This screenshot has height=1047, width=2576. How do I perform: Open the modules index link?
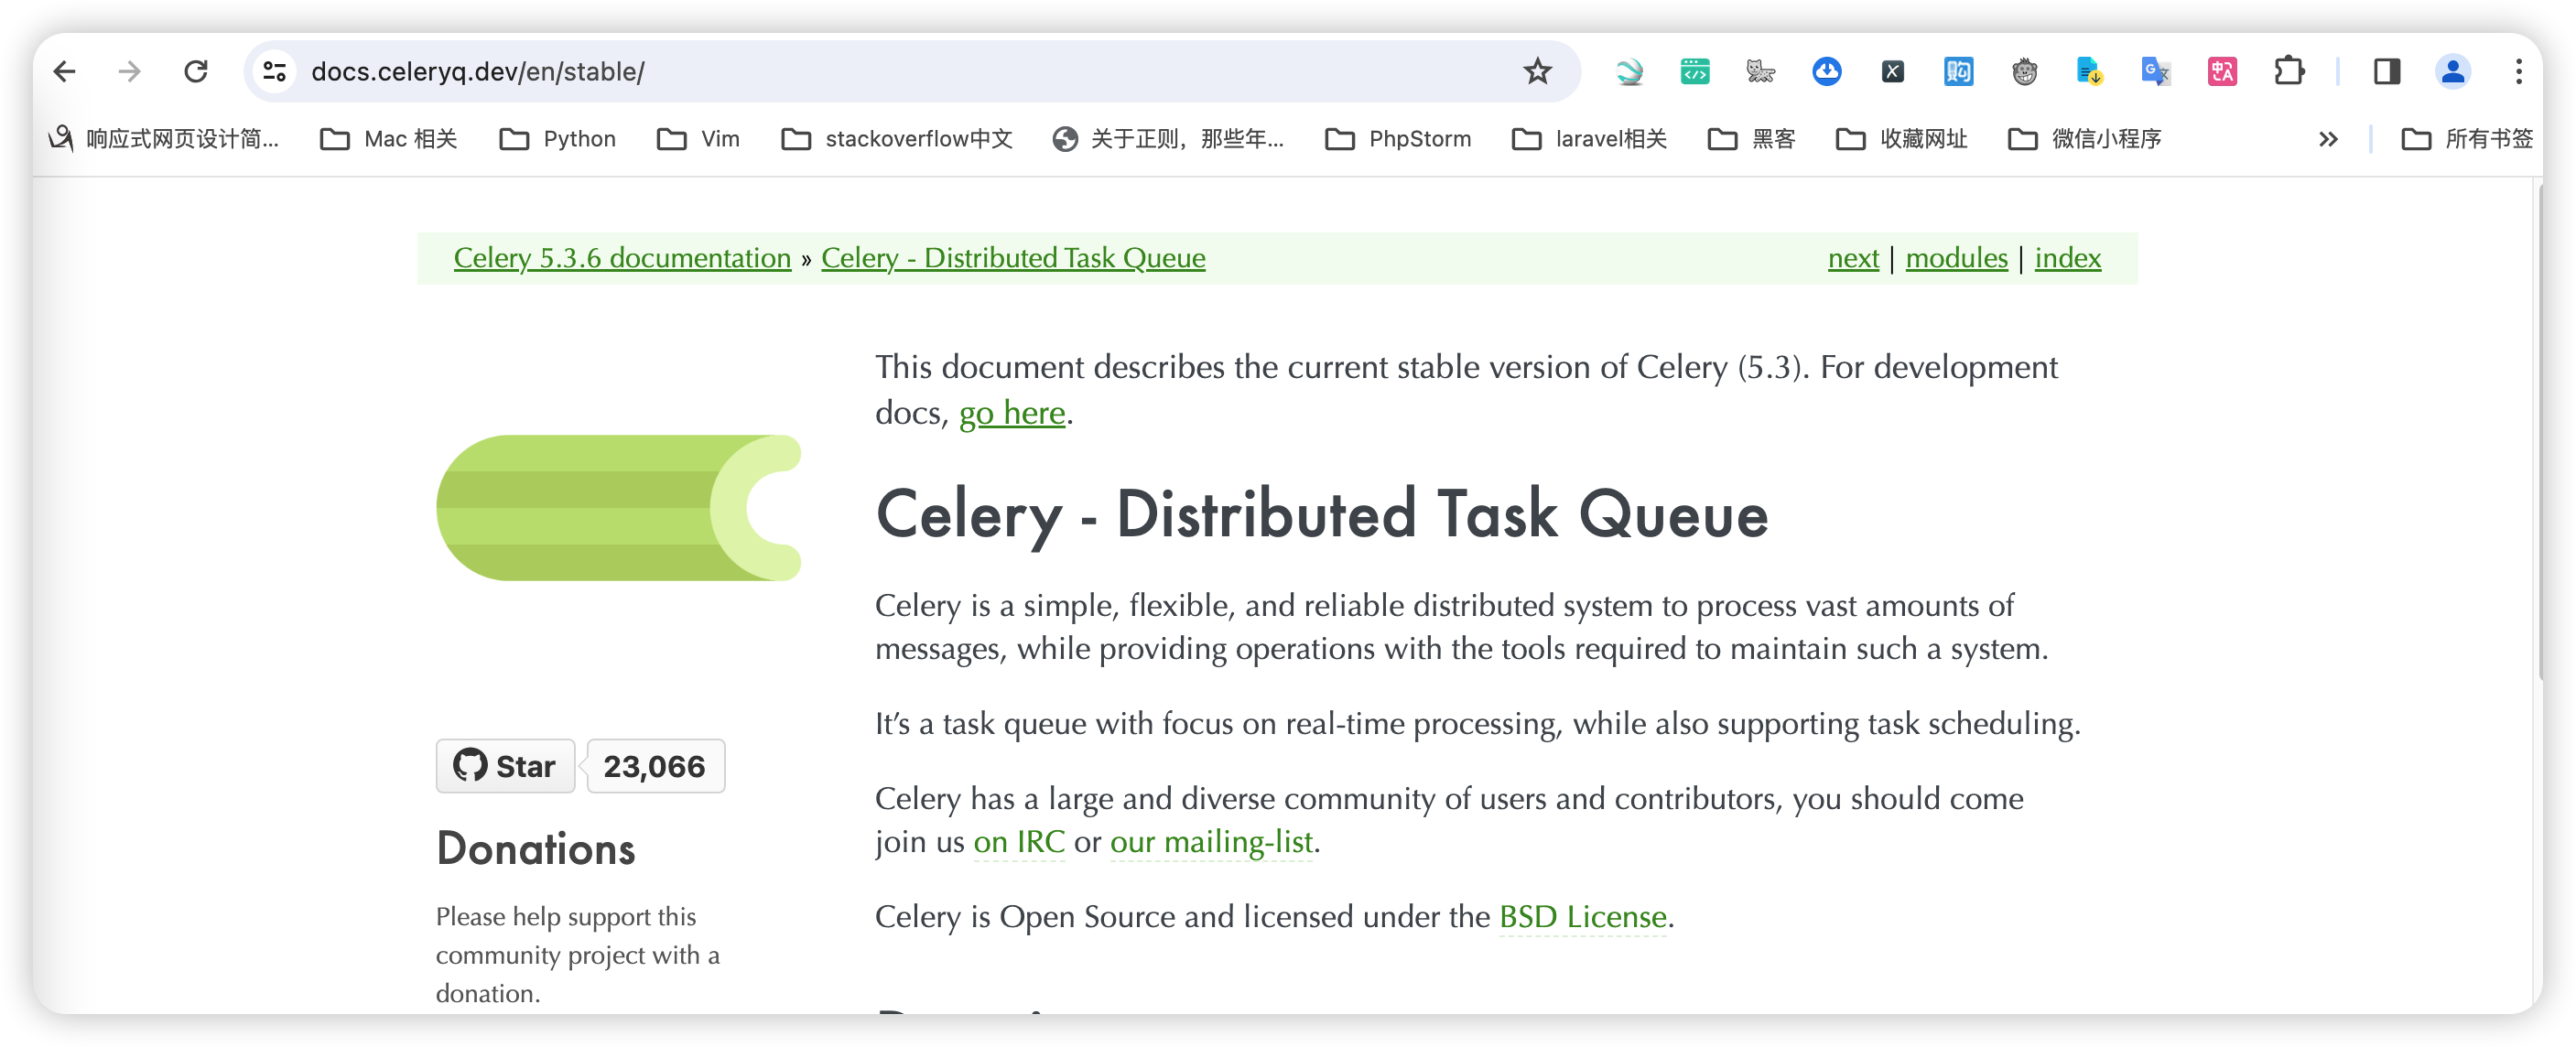[x=1956, y=258]
